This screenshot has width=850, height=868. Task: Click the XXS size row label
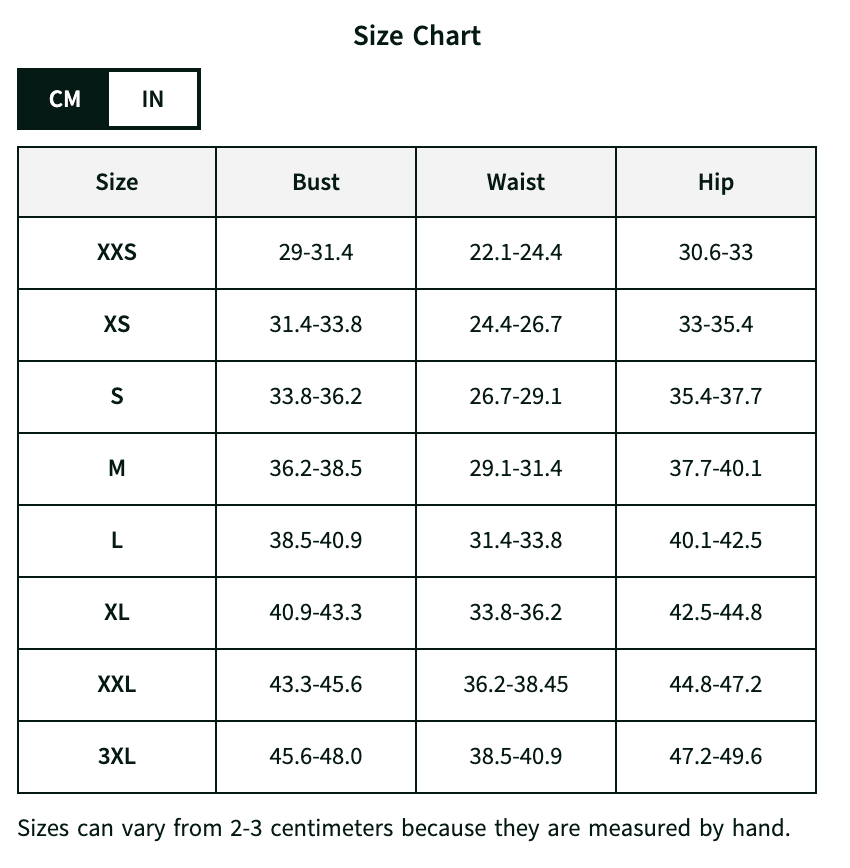(x=117, y=252)
